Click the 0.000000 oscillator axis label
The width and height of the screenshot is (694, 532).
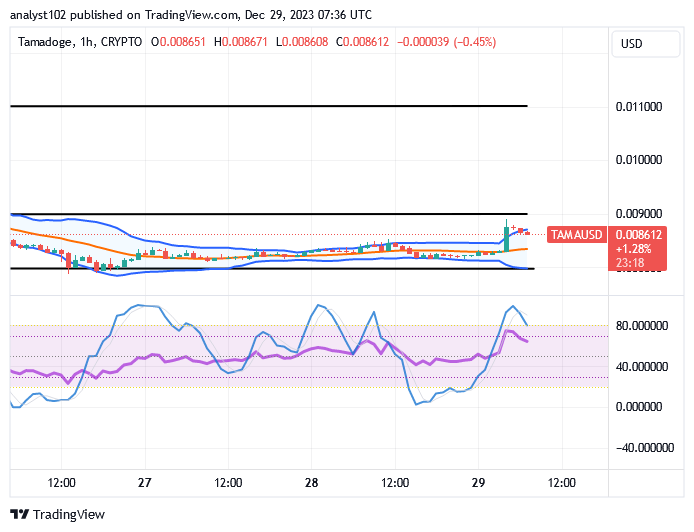click(639, 407)
